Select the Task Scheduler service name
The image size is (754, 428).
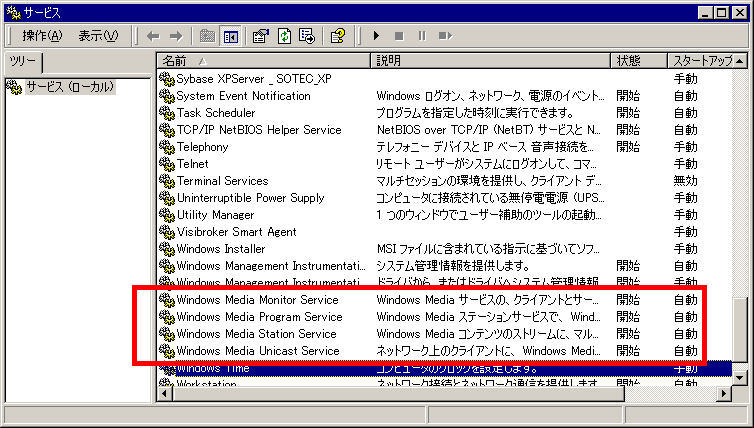(216, 113)
